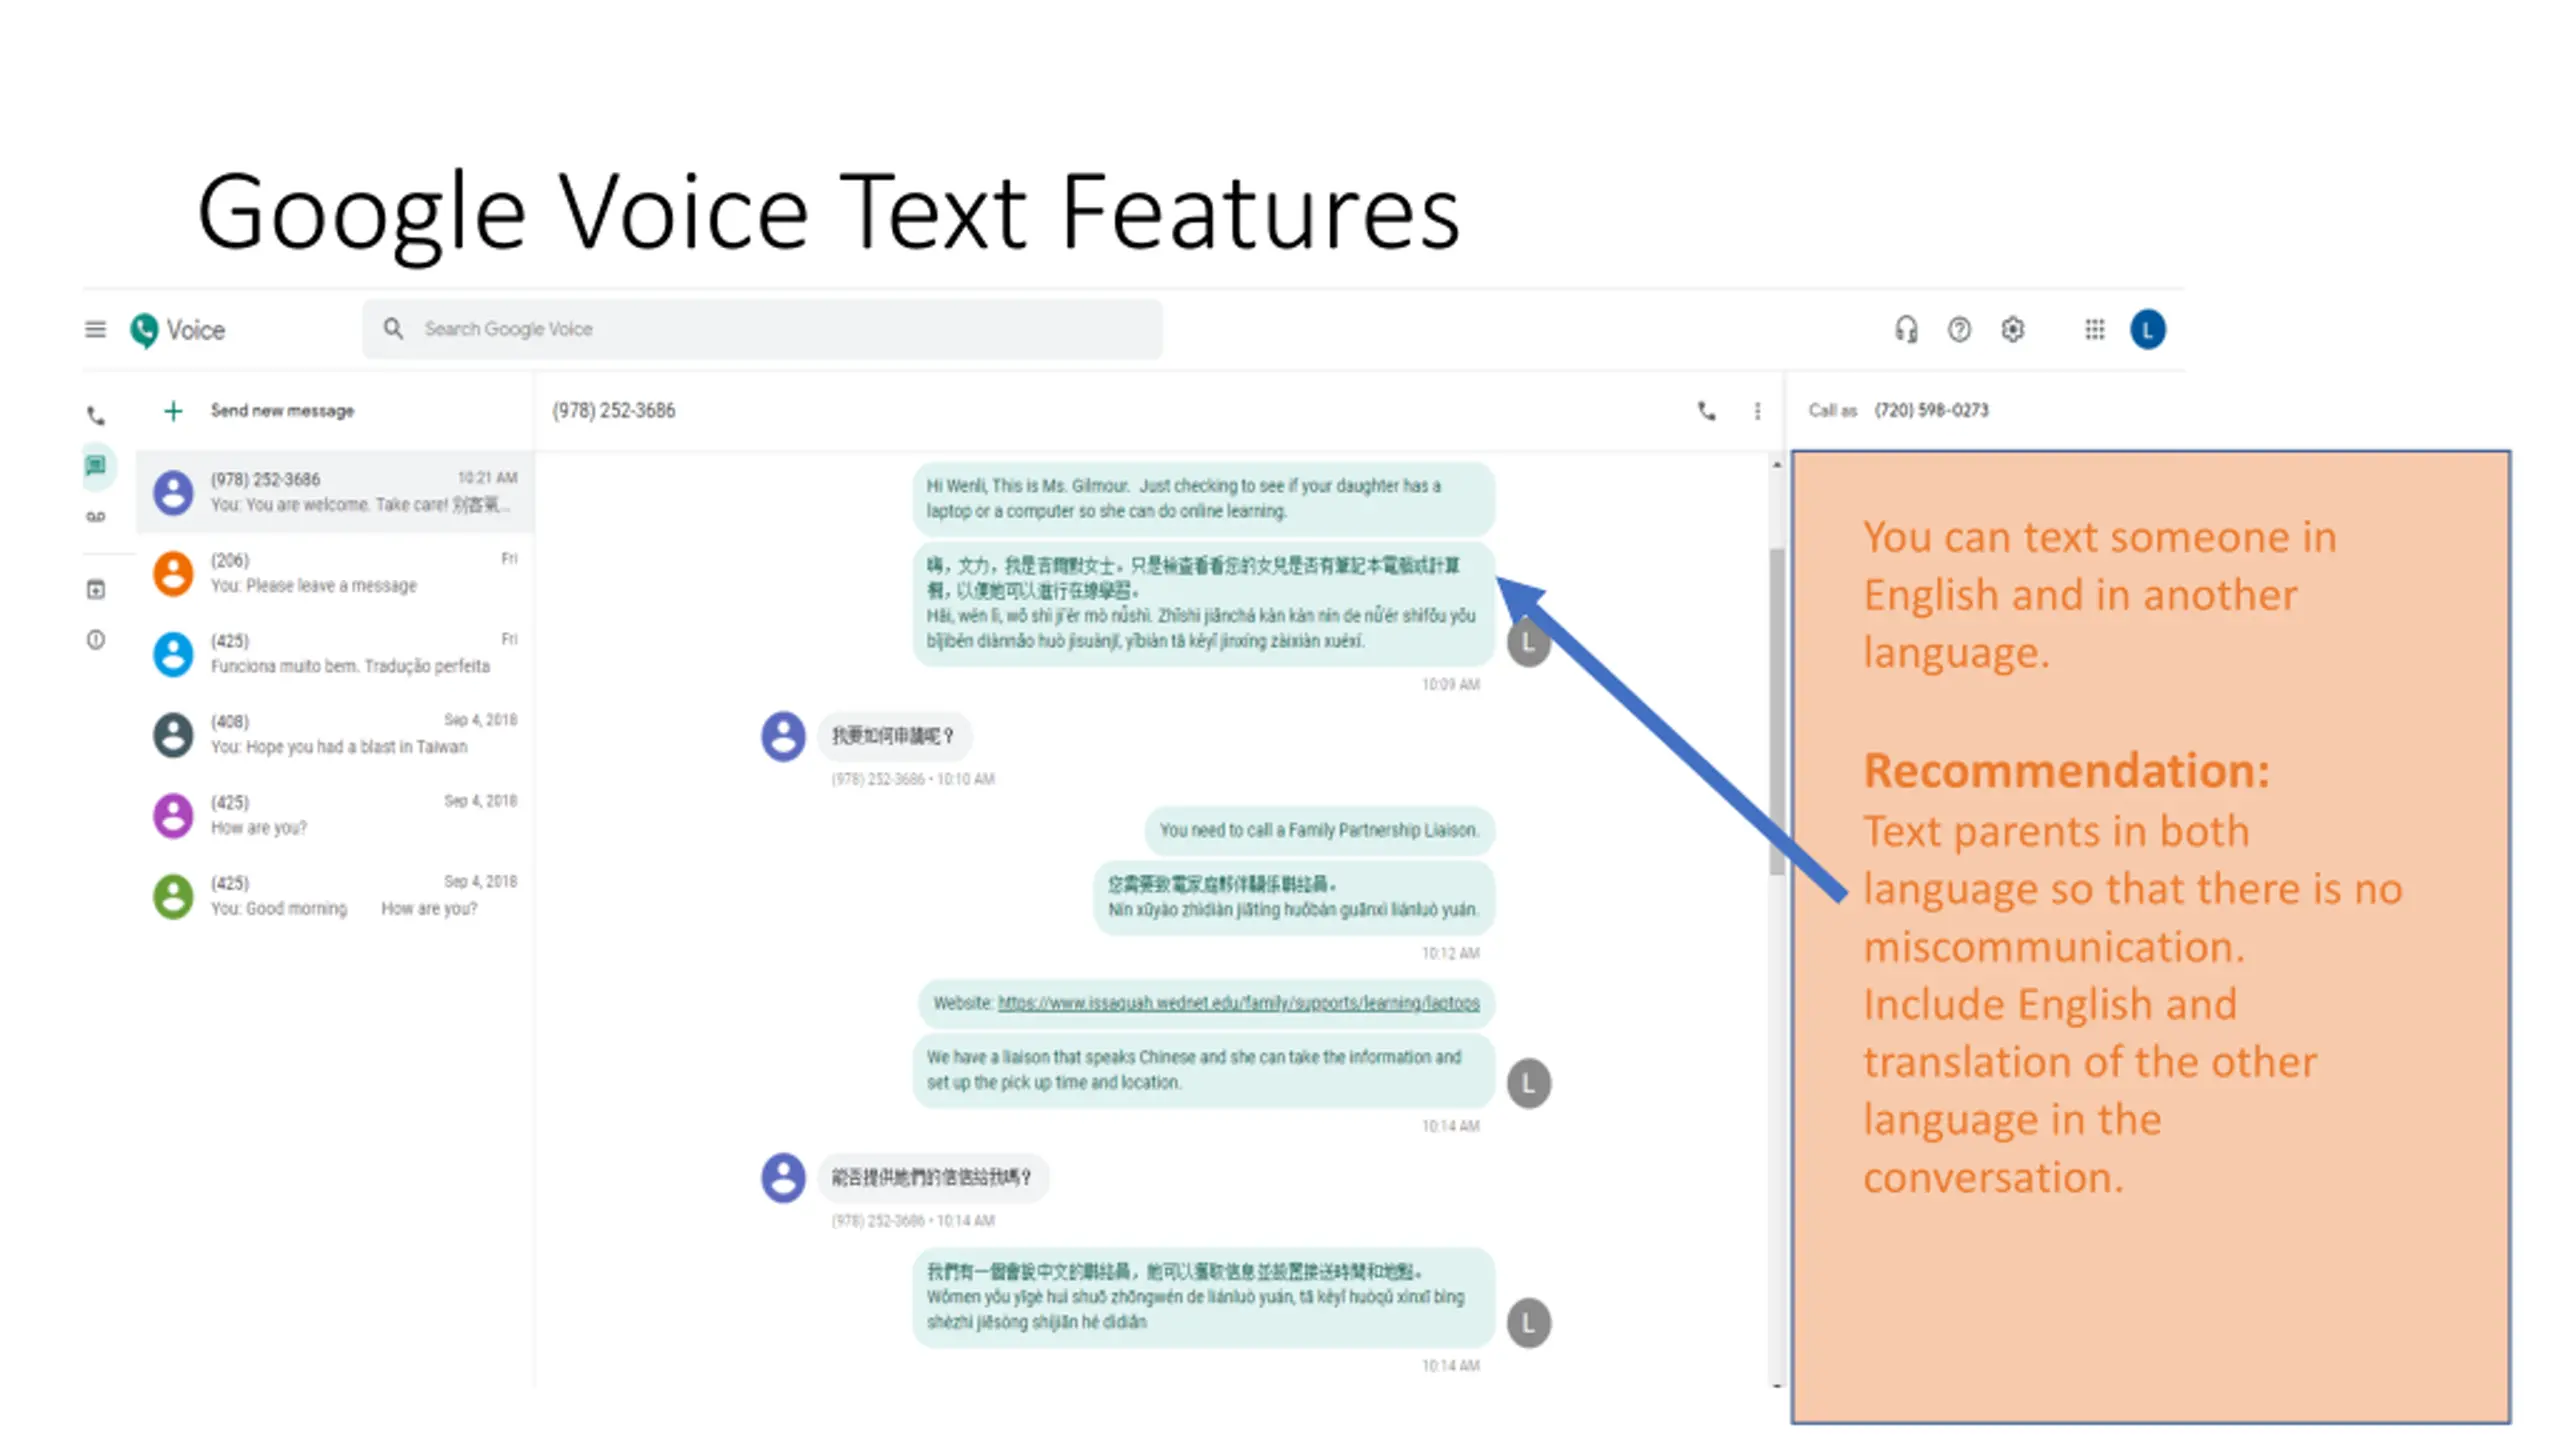Call (978) 252-3686 using phone icon

[1706, 411]
